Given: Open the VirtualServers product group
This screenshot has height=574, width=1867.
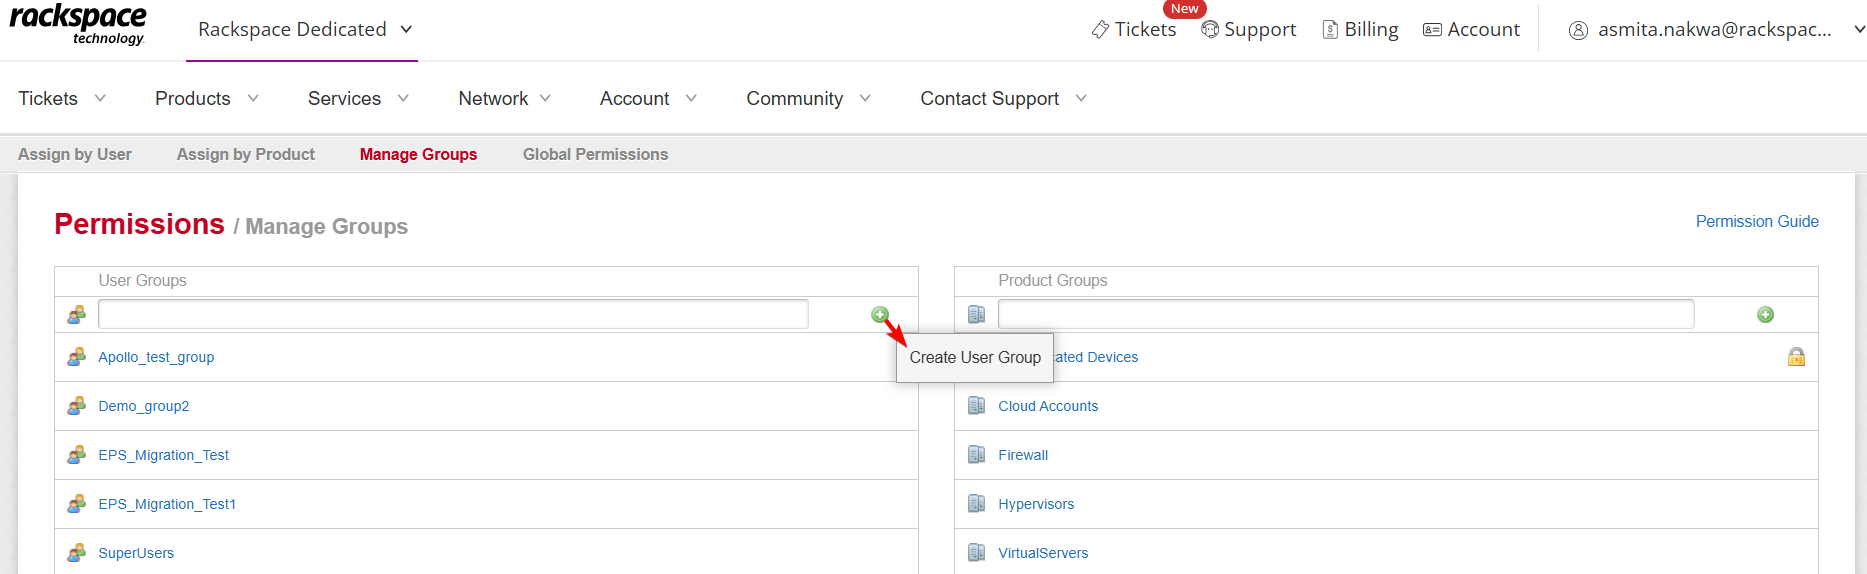Looking at the screenshot, I should (1043, 553).
